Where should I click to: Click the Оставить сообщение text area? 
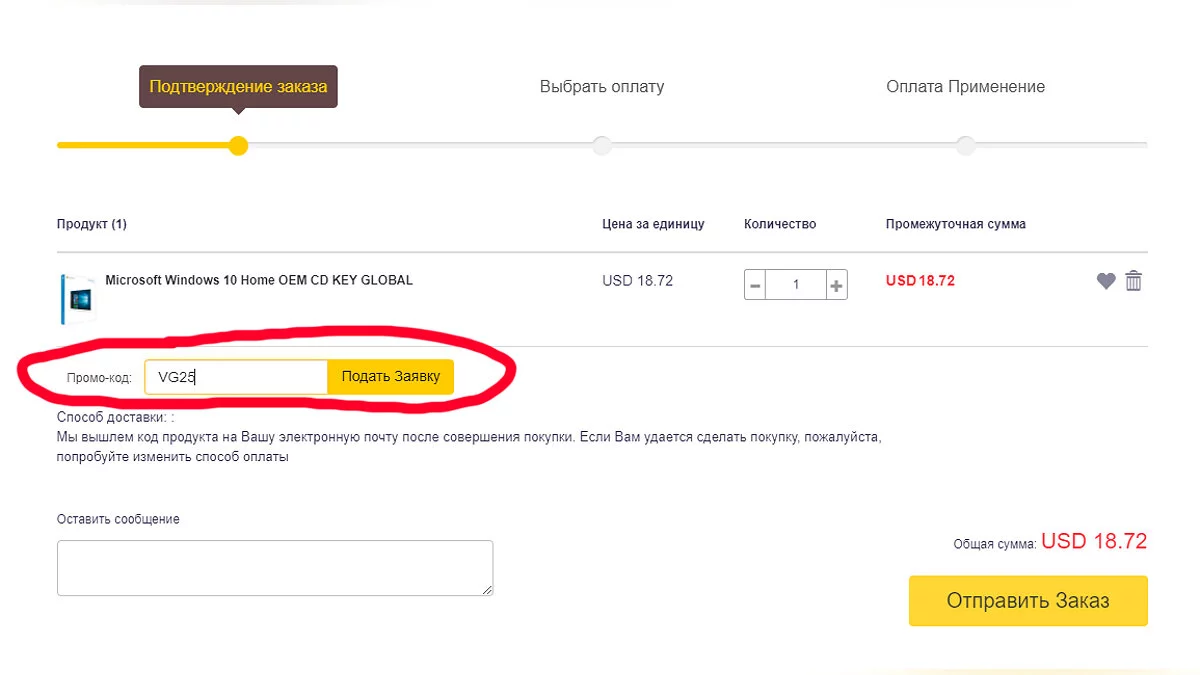tap(274, 568)
